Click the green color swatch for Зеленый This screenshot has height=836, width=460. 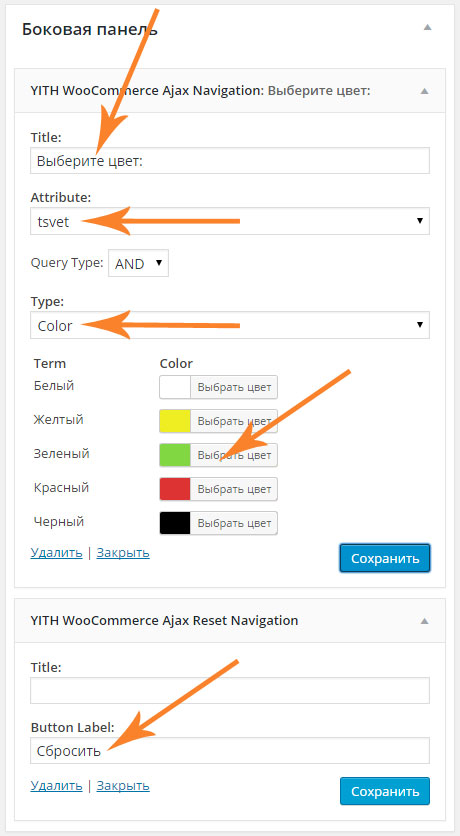(175, 455)
